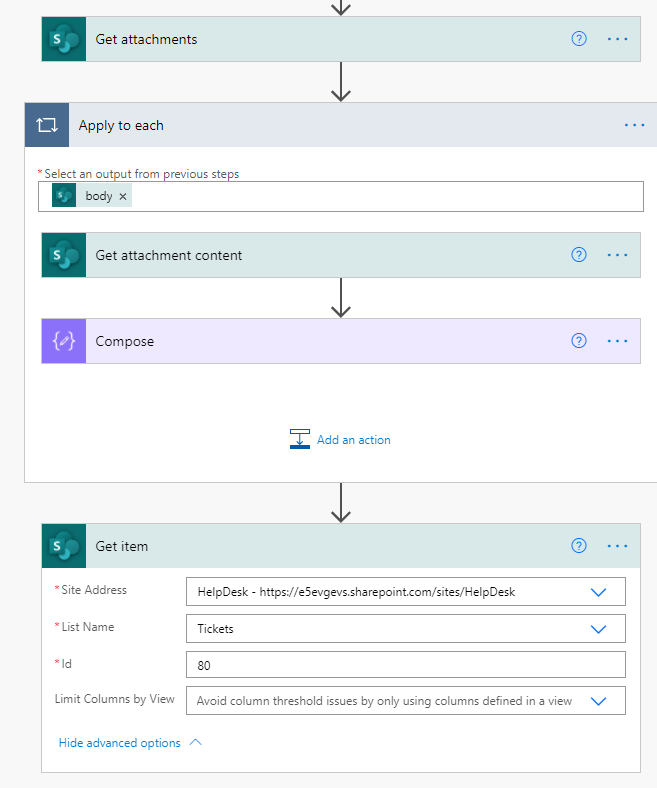Click the SharePoint icon on Get attachment content

coord(63,256)
